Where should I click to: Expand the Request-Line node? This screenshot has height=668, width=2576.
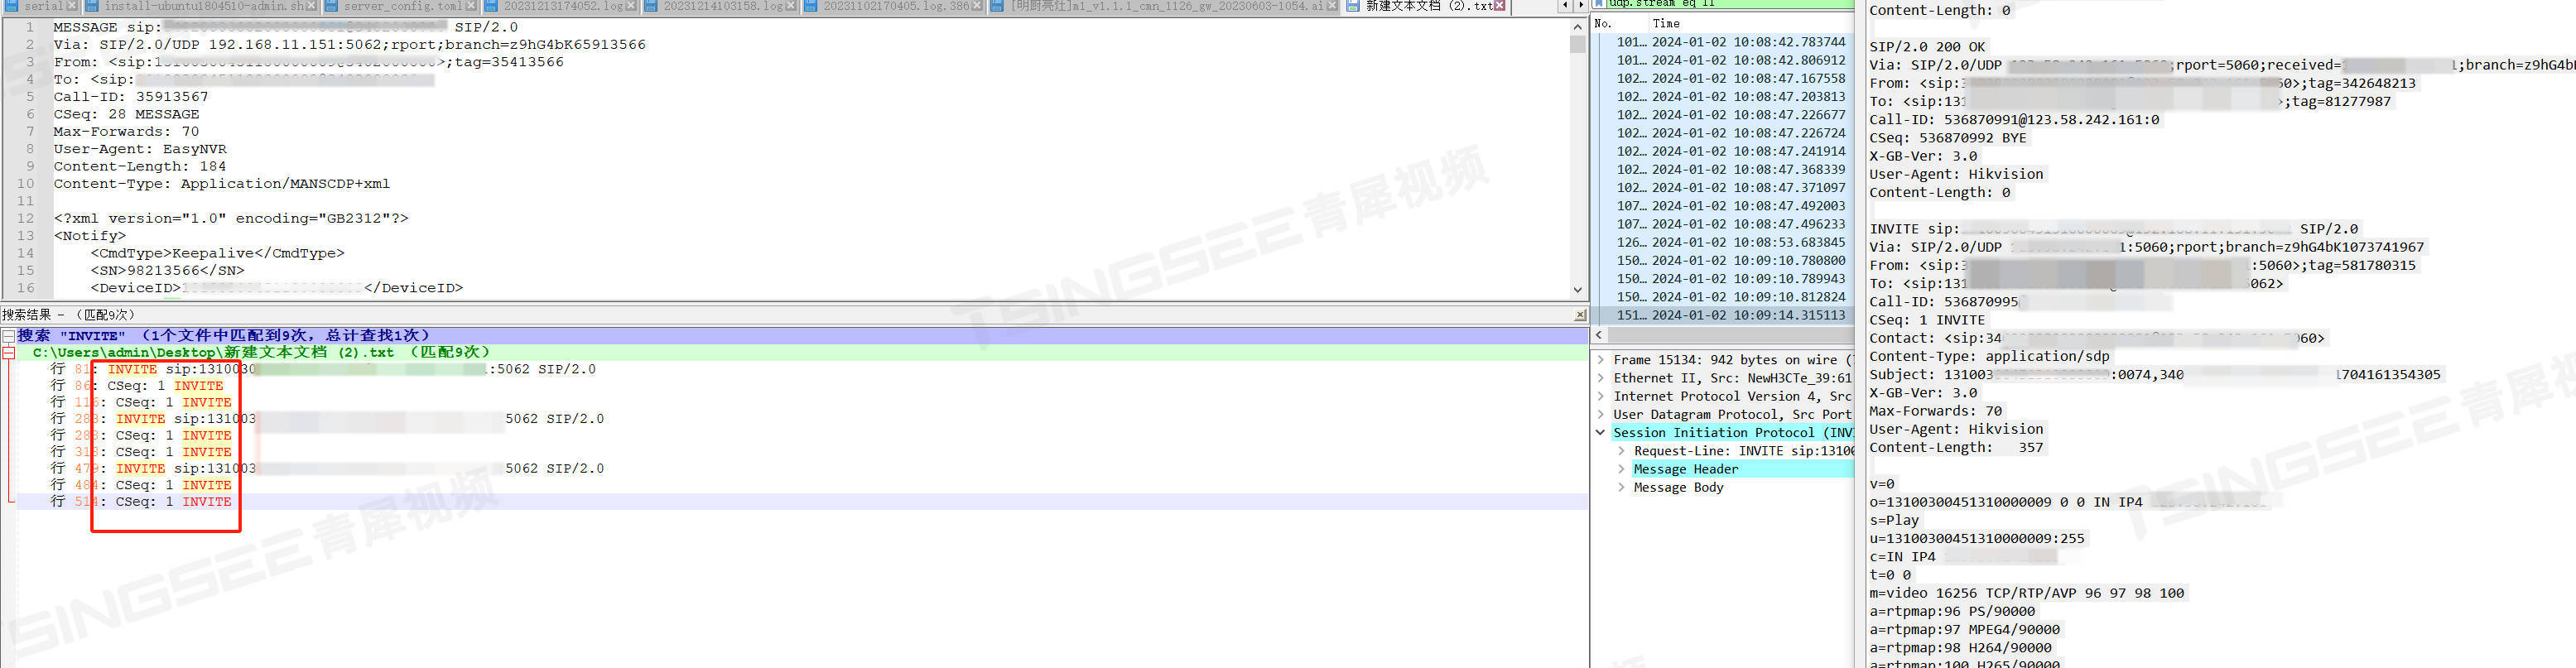[1621, 451]
